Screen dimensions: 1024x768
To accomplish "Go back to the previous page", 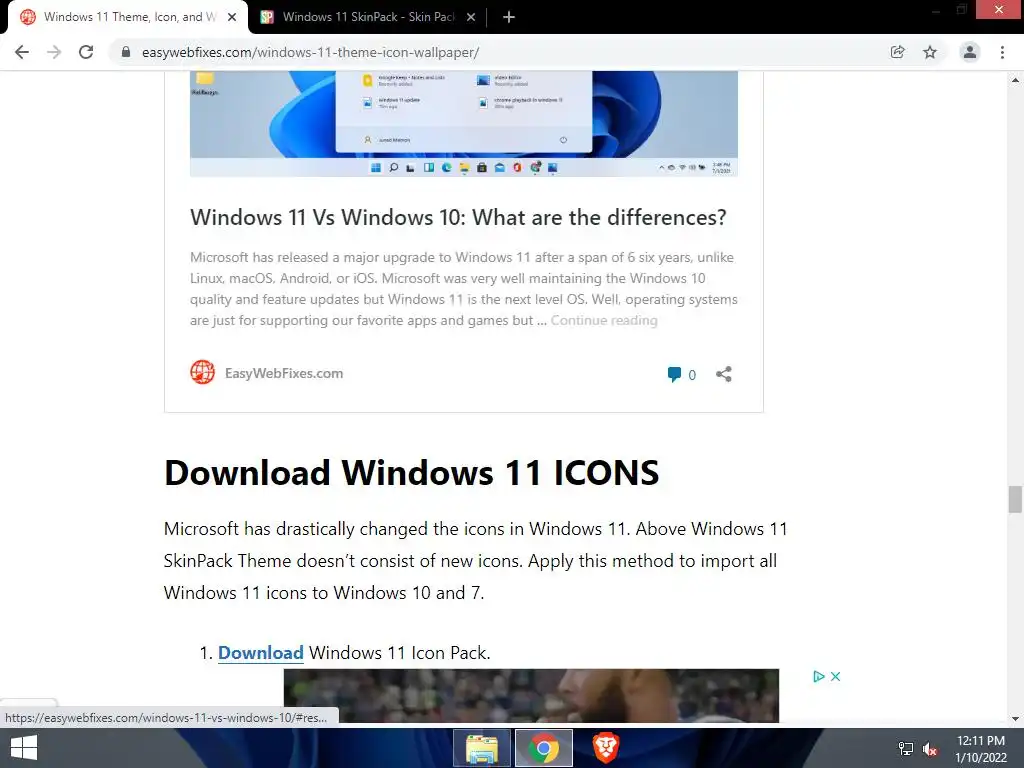I will (x=22, y=52).
